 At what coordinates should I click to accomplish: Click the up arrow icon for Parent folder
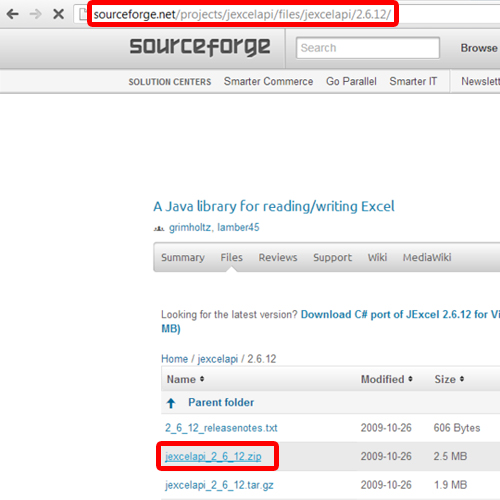pyautogui.click(x=171, y=403)
